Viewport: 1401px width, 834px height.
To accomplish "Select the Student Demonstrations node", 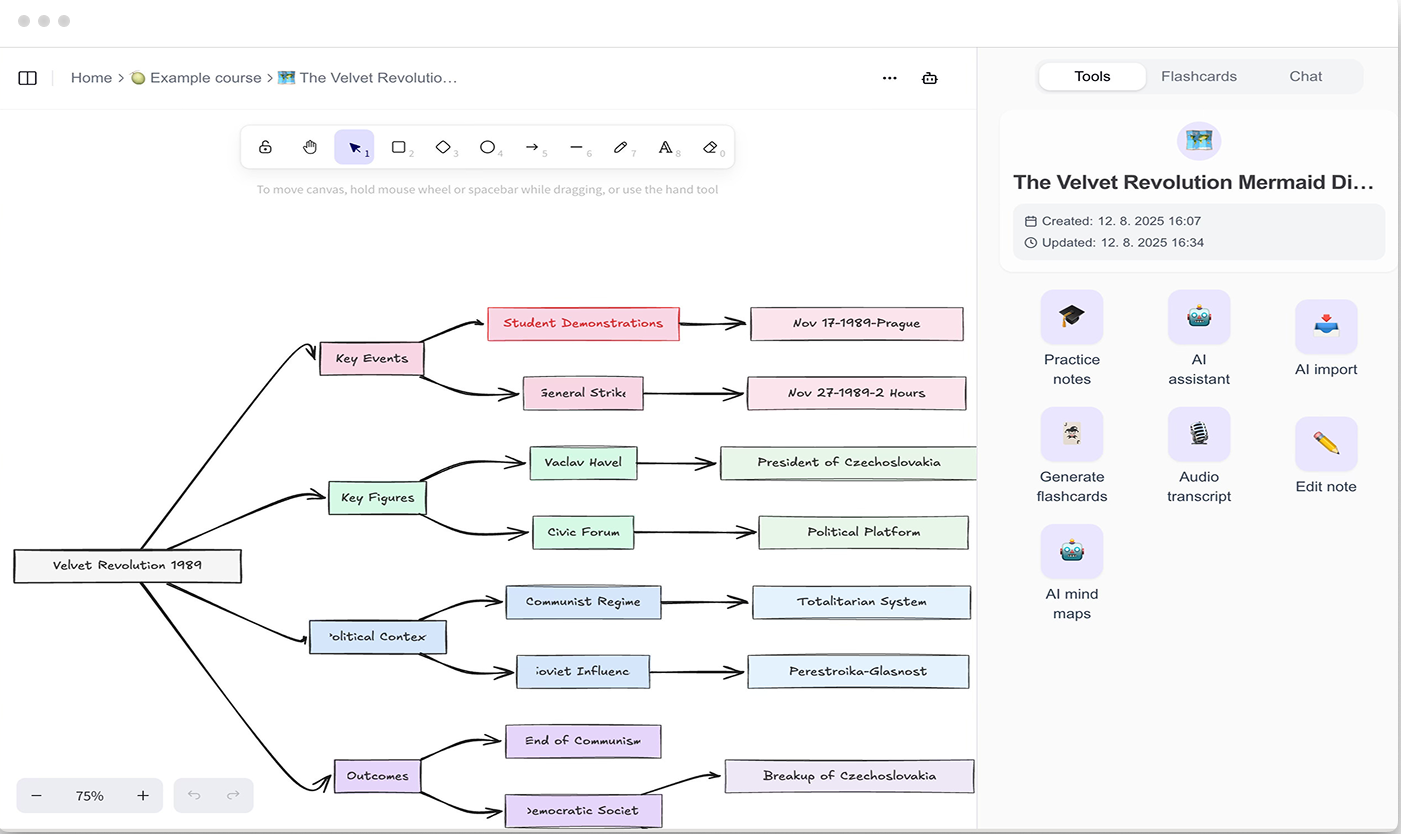I will coord(583,324).
